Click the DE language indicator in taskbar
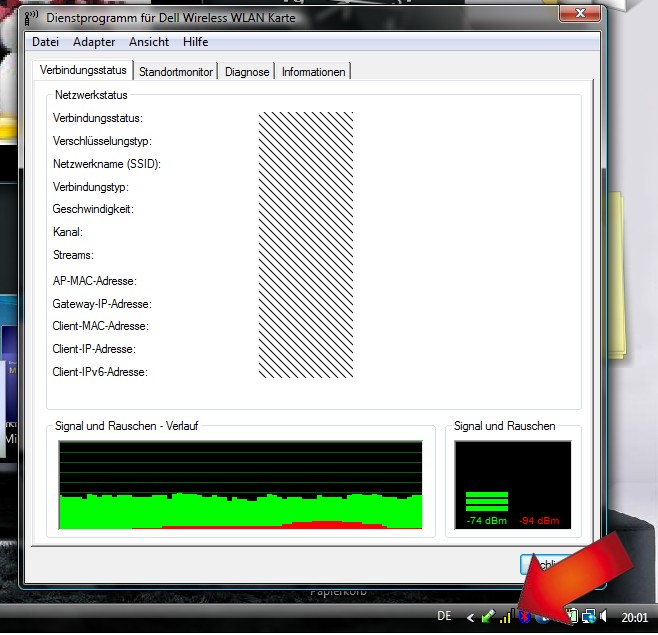This screenshot has height=635, width=658. (444, 616)
